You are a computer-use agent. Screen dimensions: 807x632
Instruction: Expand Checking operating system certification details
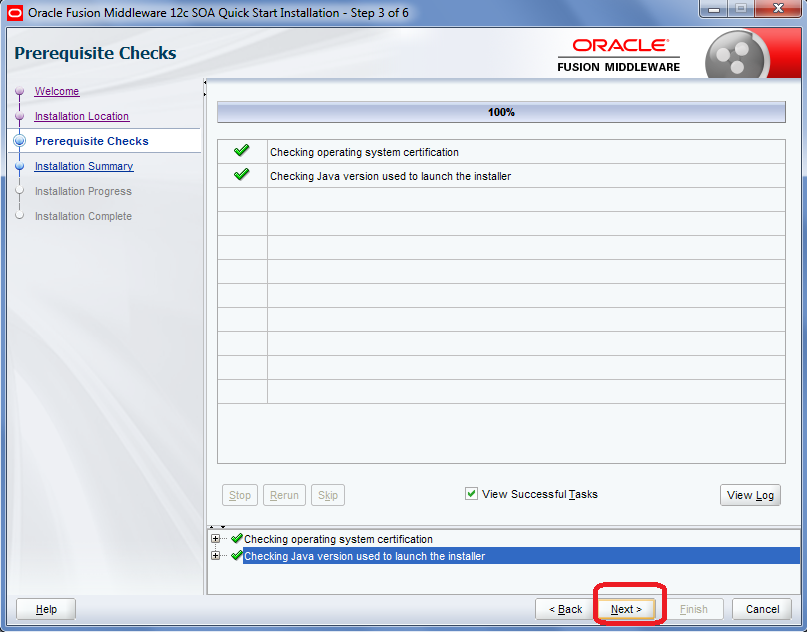(216, 539)
